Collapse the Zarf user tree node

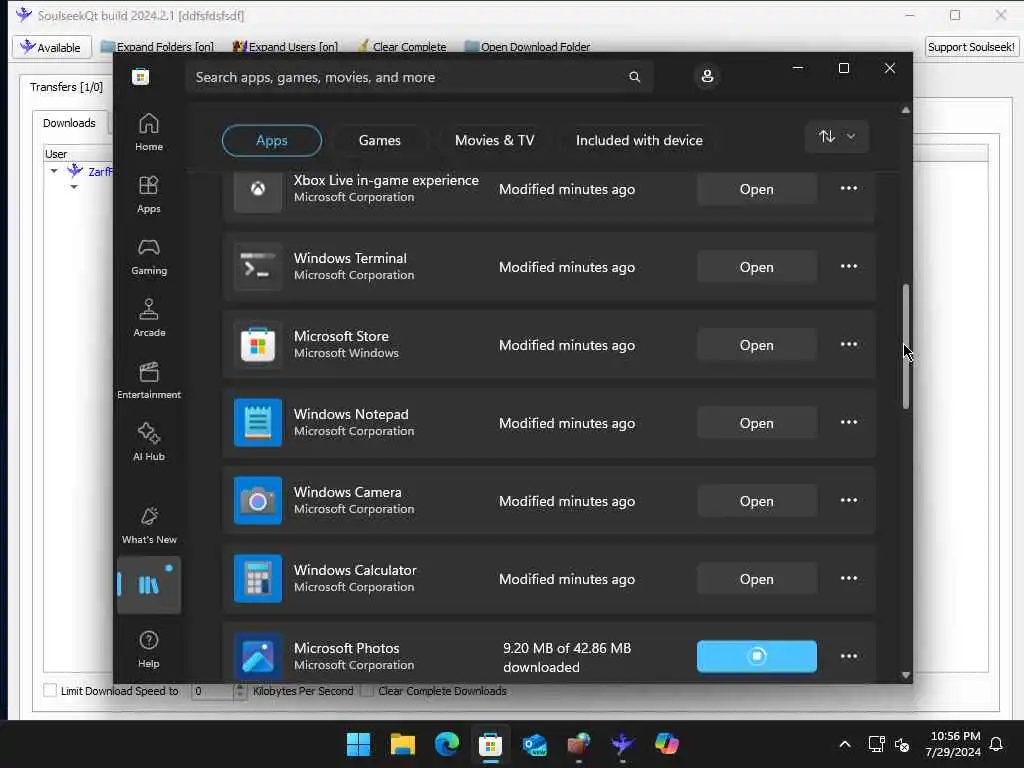point(54,171)
